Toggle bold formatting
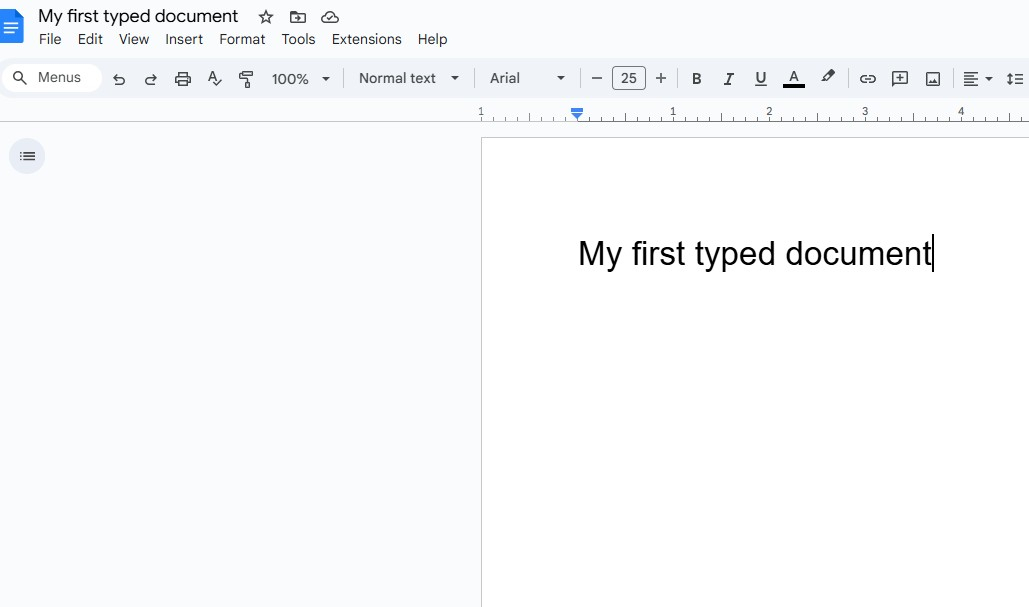Screen dimensions: 1029x607 (697, 79)
